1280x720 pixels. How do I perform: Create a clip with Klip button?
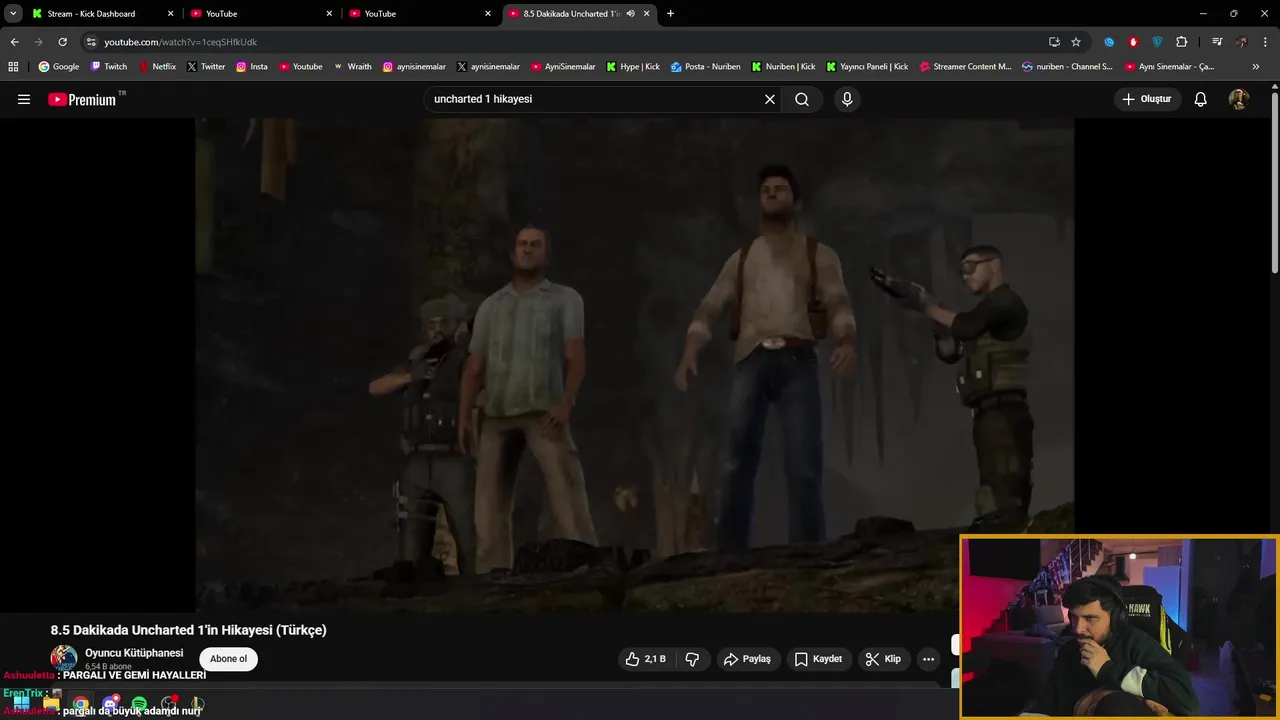pos(883,659)
